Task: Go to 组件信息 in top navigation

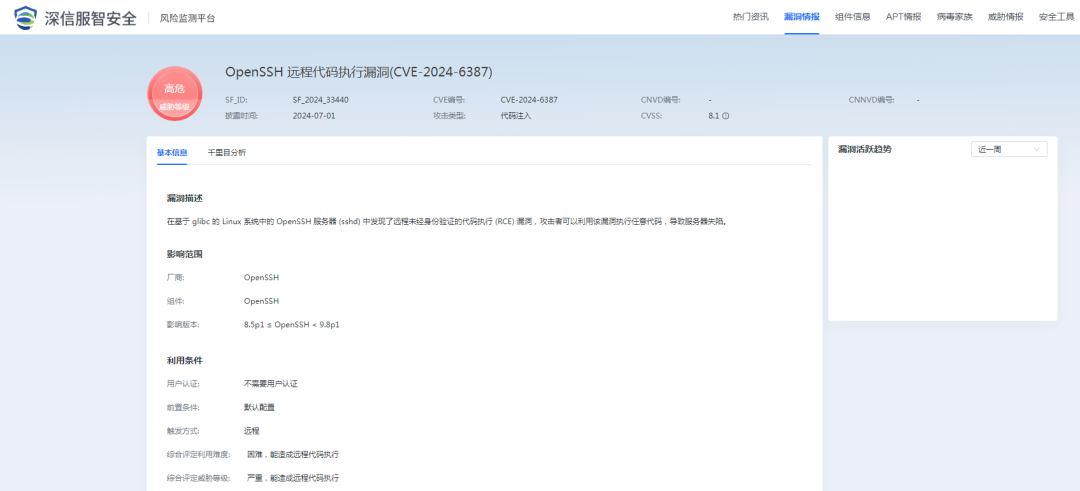Action: [x=852, y=17]
